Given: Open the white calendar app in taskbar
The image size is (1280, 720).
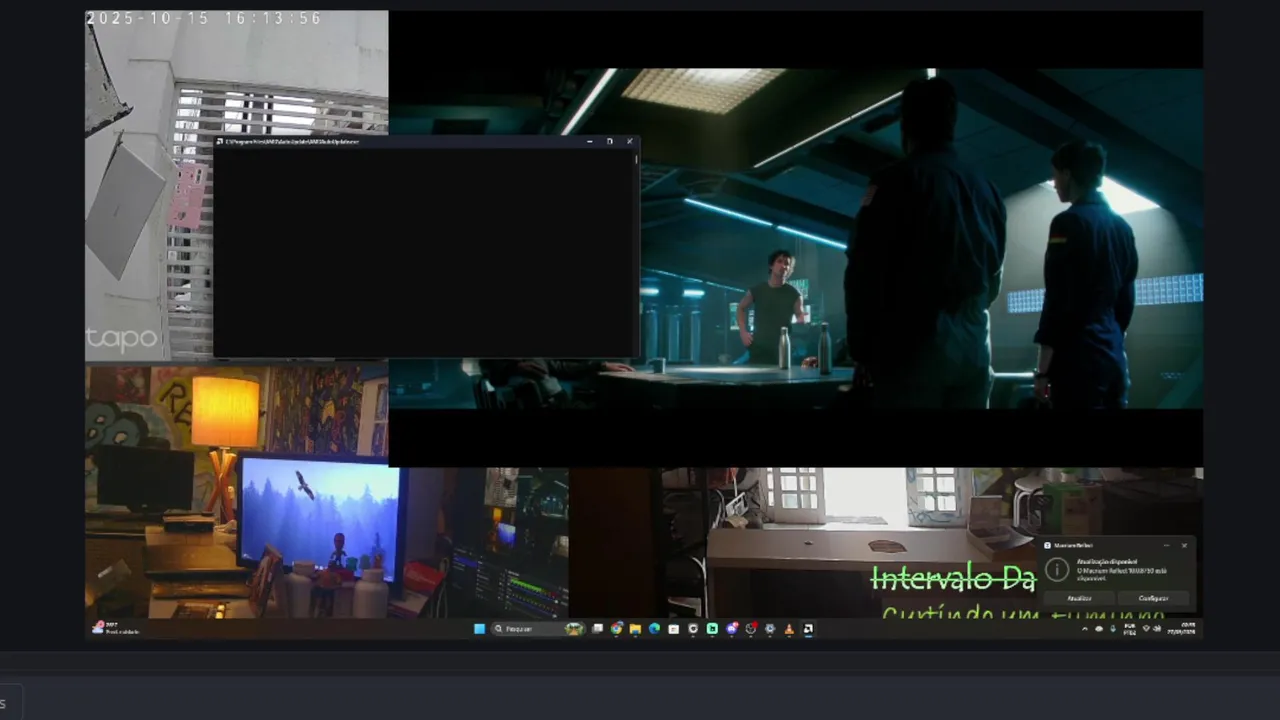Looking at the screenshot, I should [674, 629].
